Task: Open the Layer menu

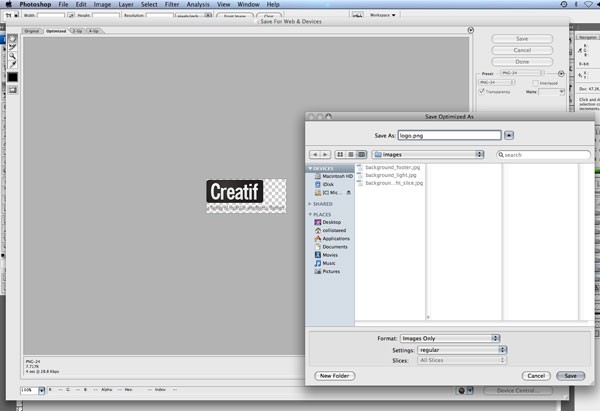Action: coord(126,4)
